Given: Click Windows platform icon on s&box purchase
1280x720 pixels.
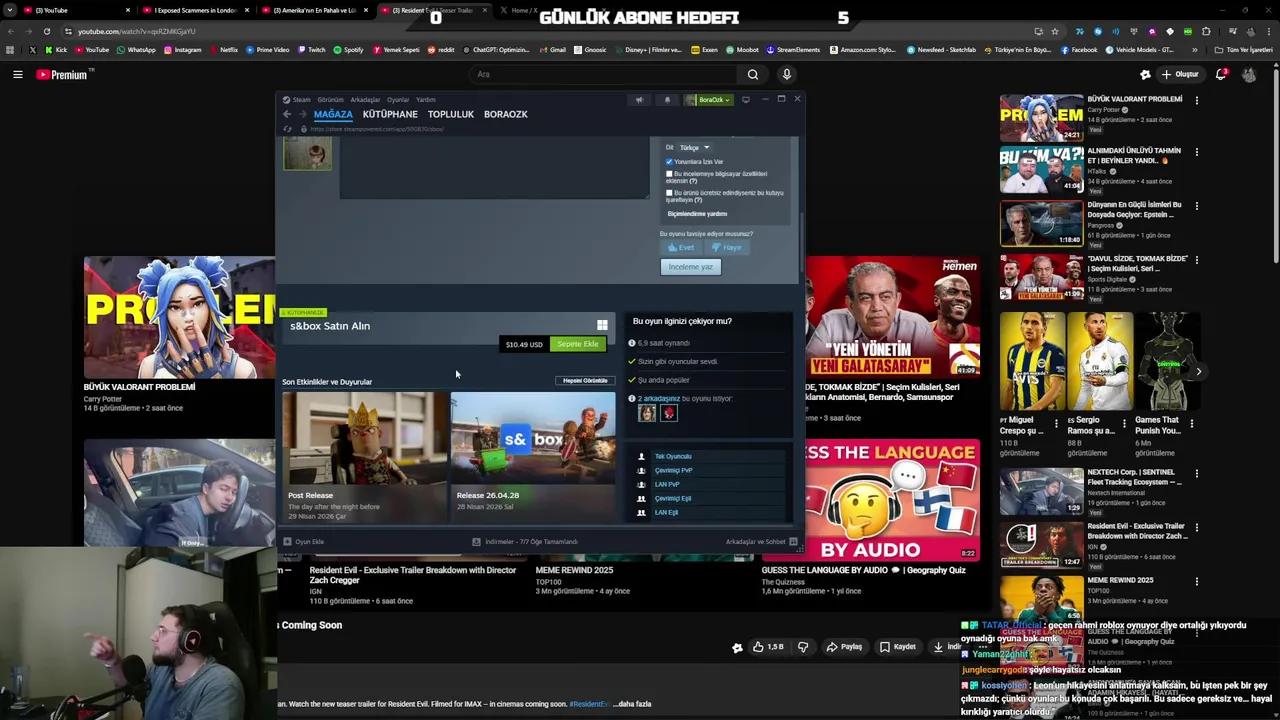Looking at the screenshot, I should tap(602, 325).
